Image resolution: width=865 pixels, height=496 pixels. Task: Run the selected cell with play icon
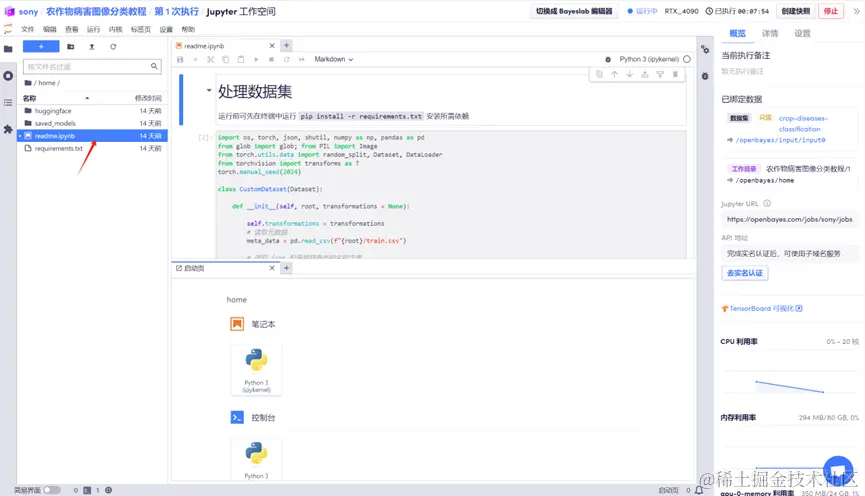click(x=256, y=60)
